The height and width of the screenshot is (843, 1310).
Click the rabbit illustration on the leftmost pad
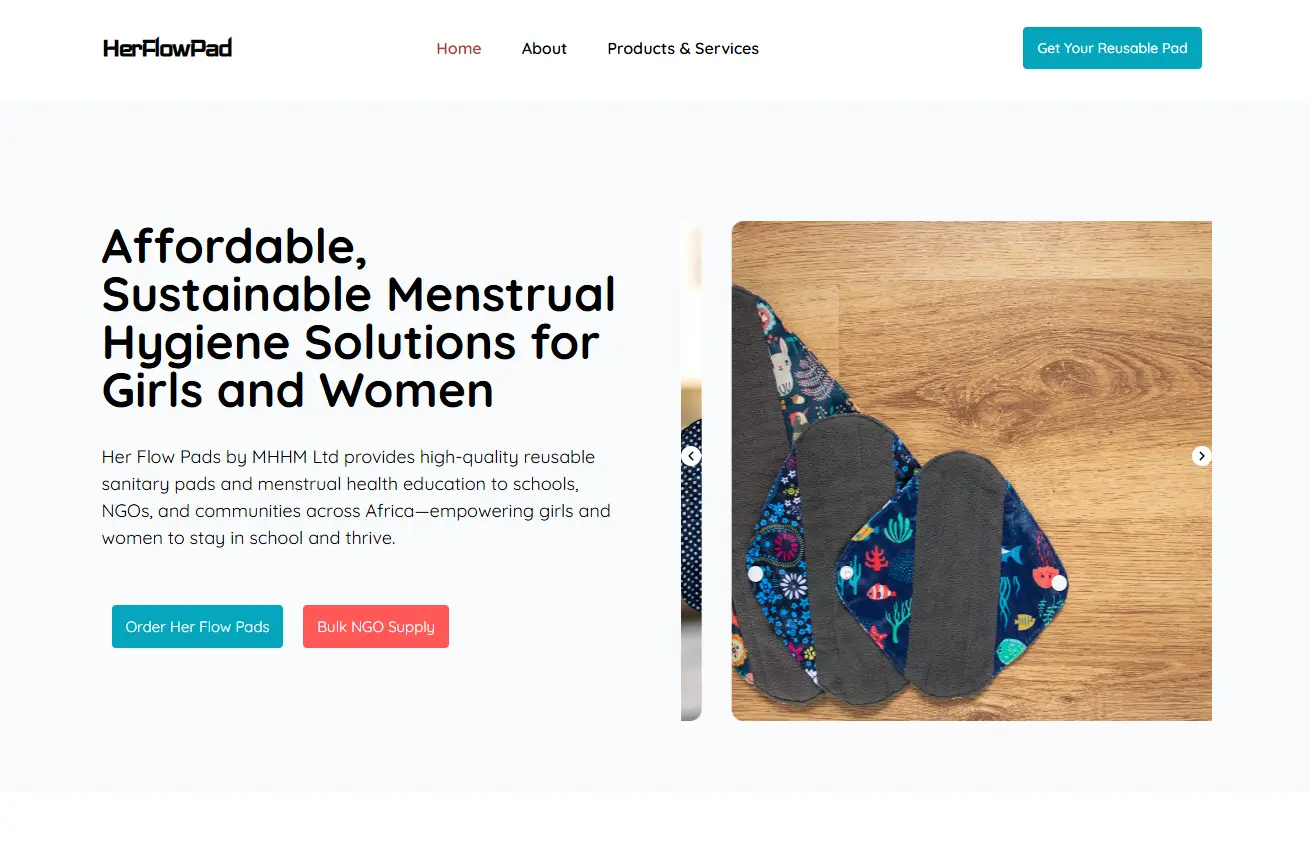[x=781, y=367]
